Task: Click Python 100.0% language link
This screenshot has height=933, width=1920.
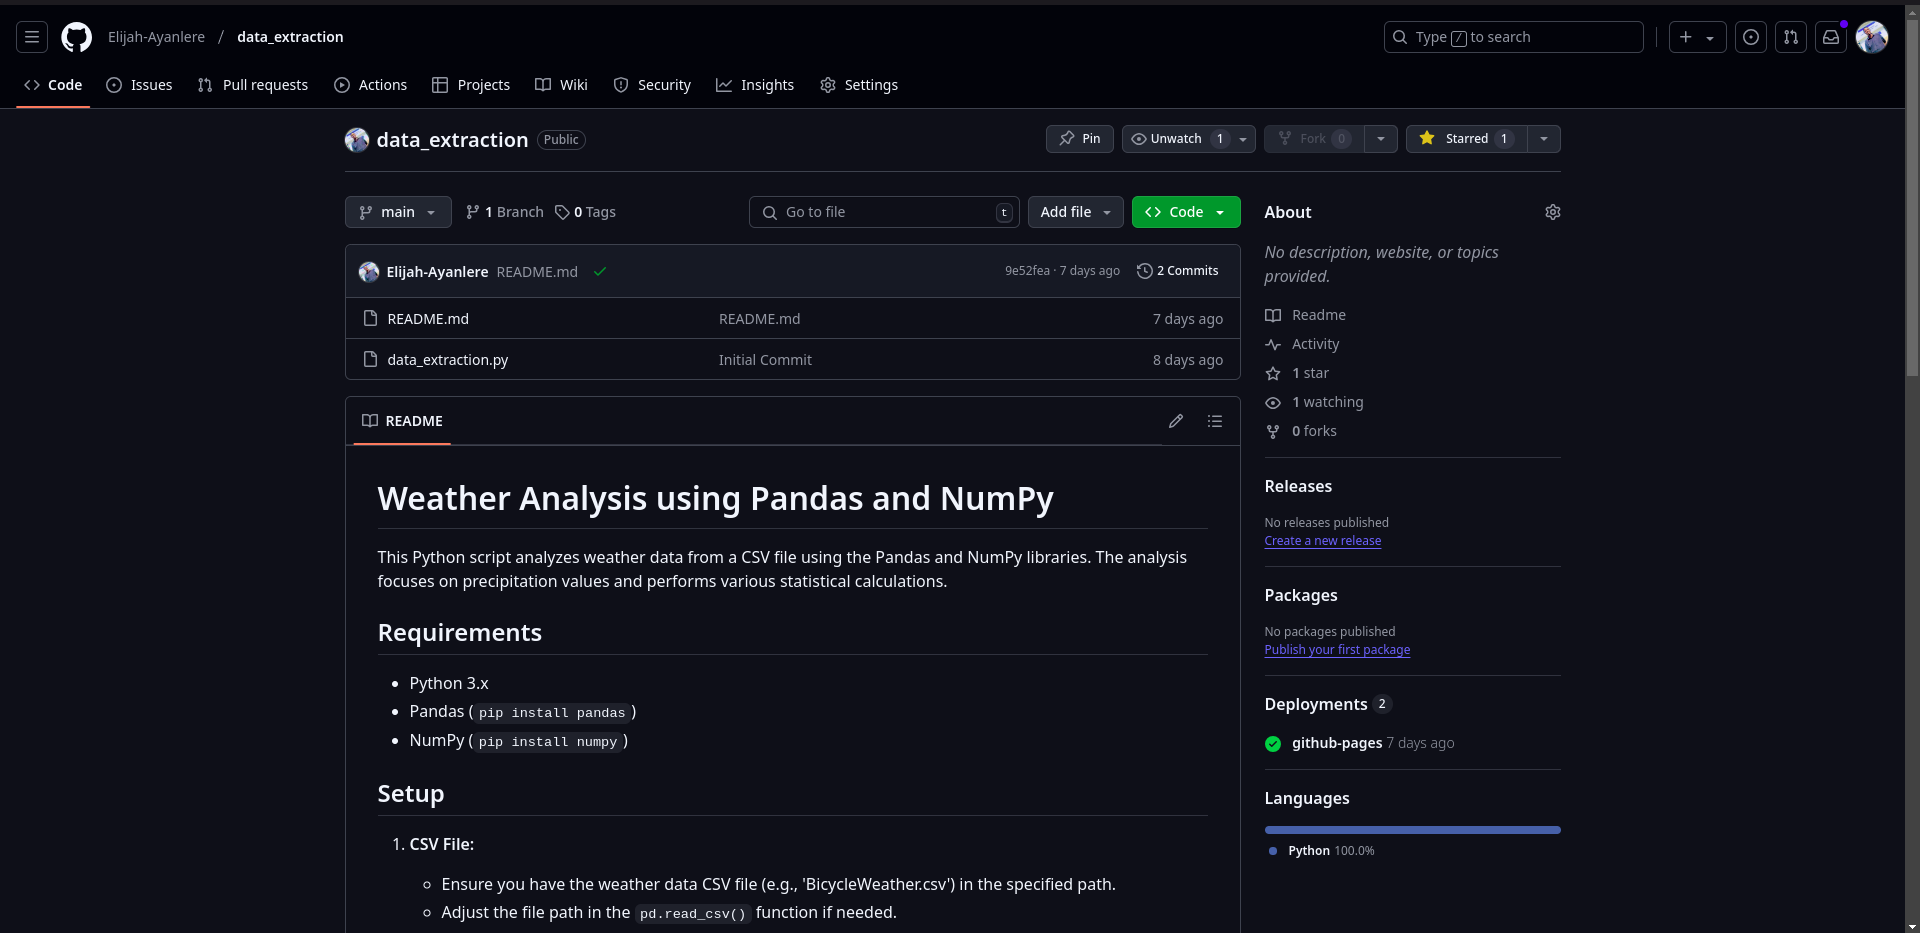Action: click(1322, 851)
